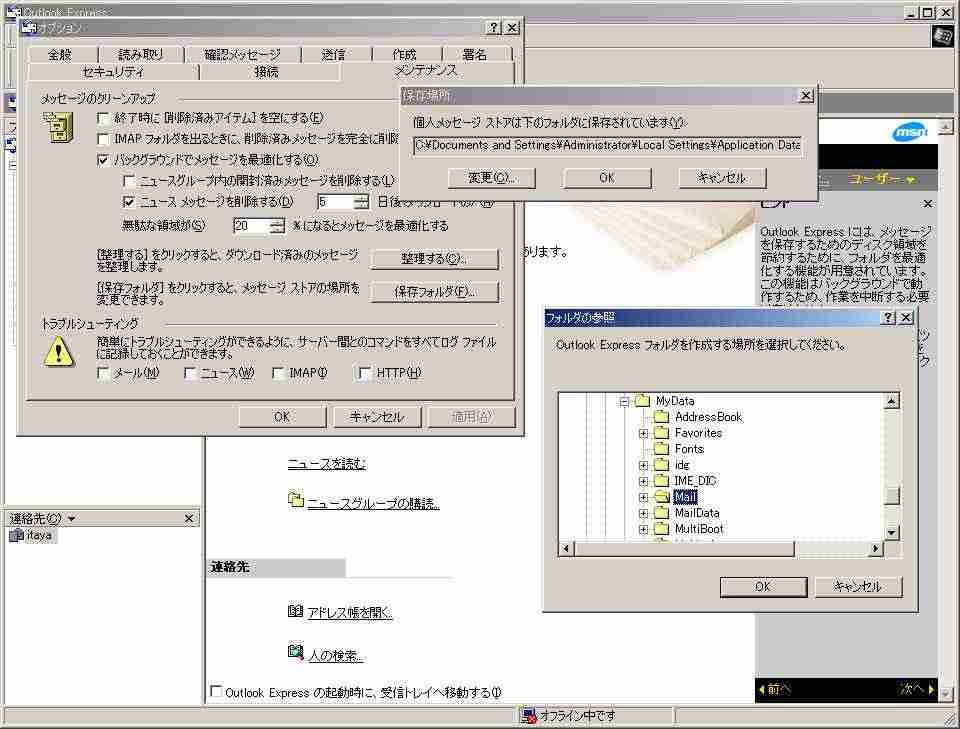Switch to the 作成 tab
The width and height of the screenshot is (960, 729).
tap(405, 54)
